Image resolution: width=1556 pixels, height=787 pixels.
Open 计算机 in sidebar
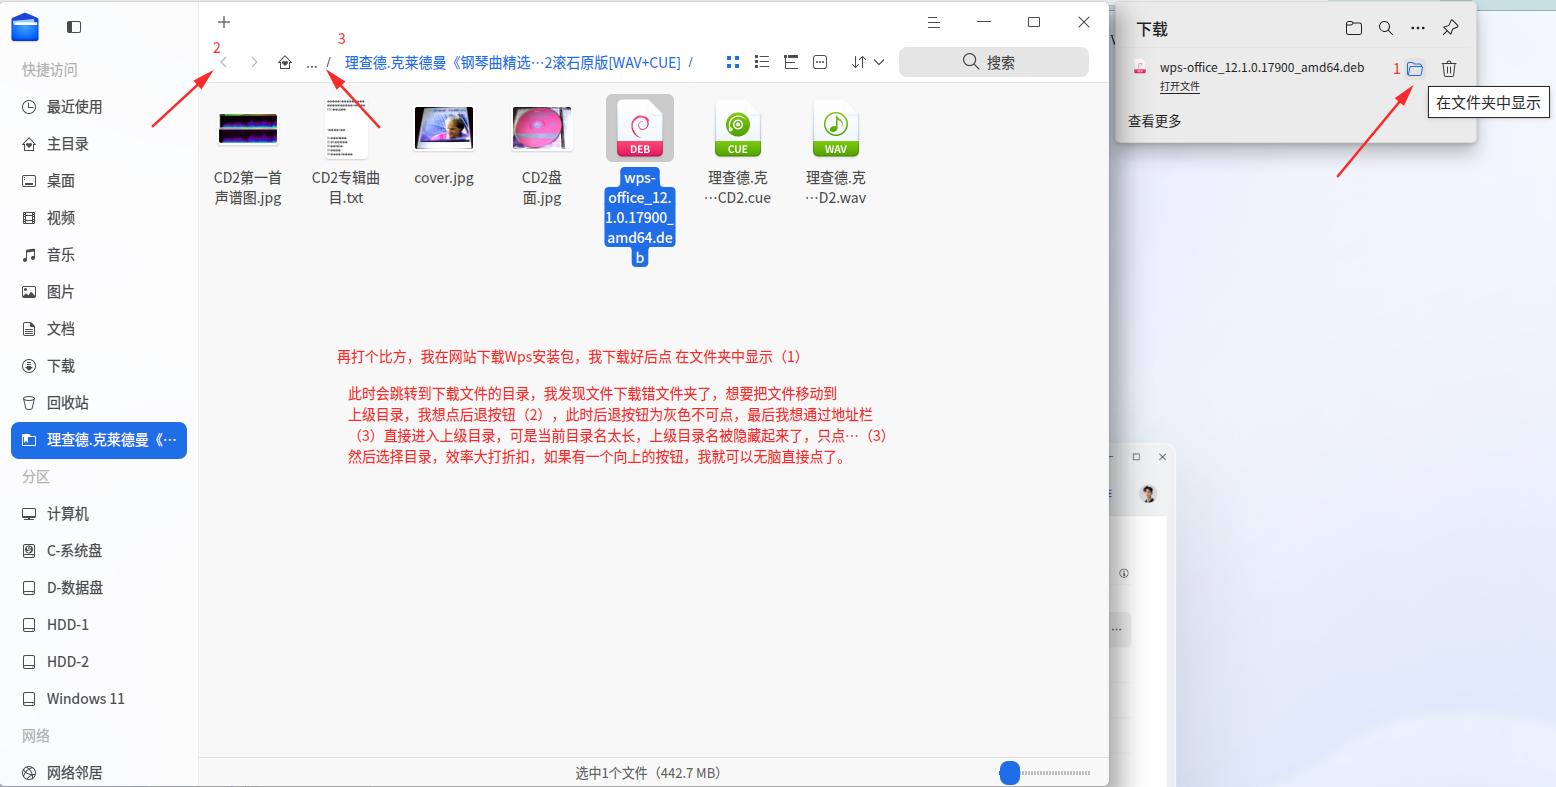[99, 514]
